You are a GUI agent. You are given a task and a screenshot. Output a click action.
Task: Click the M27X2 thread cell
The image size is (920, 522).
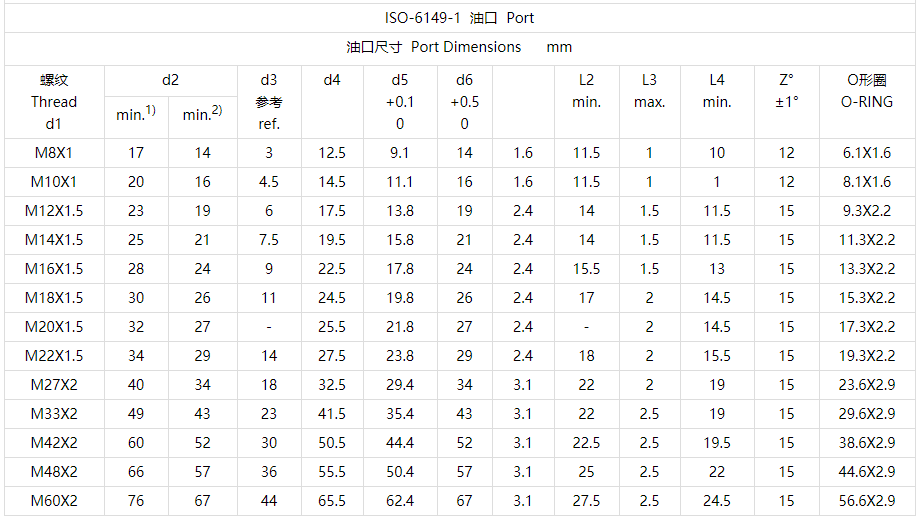(x=54, y=385)
